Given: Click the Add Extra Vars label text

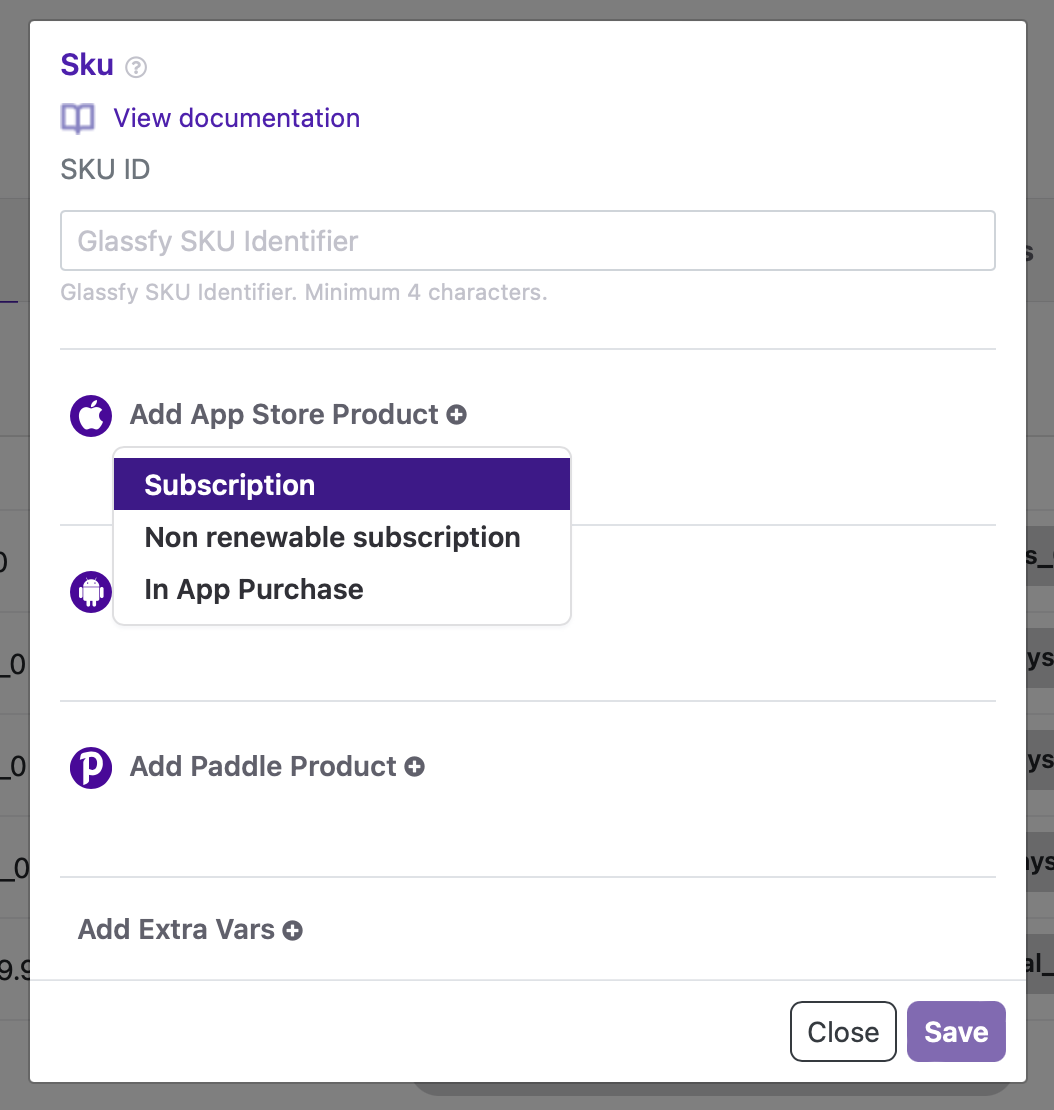Looking at the screenshot, I should pyautogui.click(x=176, y=930).
